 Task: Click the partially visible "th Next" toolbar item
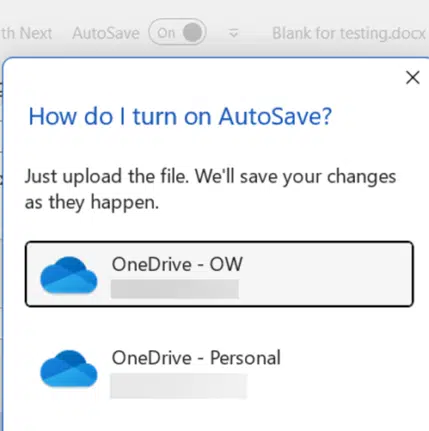tap(26, 33)
